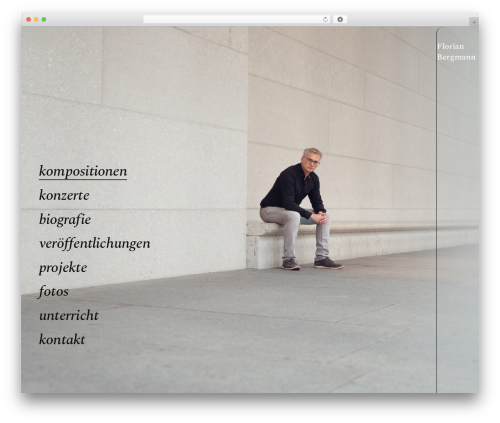Reload the page with the refresh icon
The width and height of the screenshot is (500, 423).
coord(325,19)
